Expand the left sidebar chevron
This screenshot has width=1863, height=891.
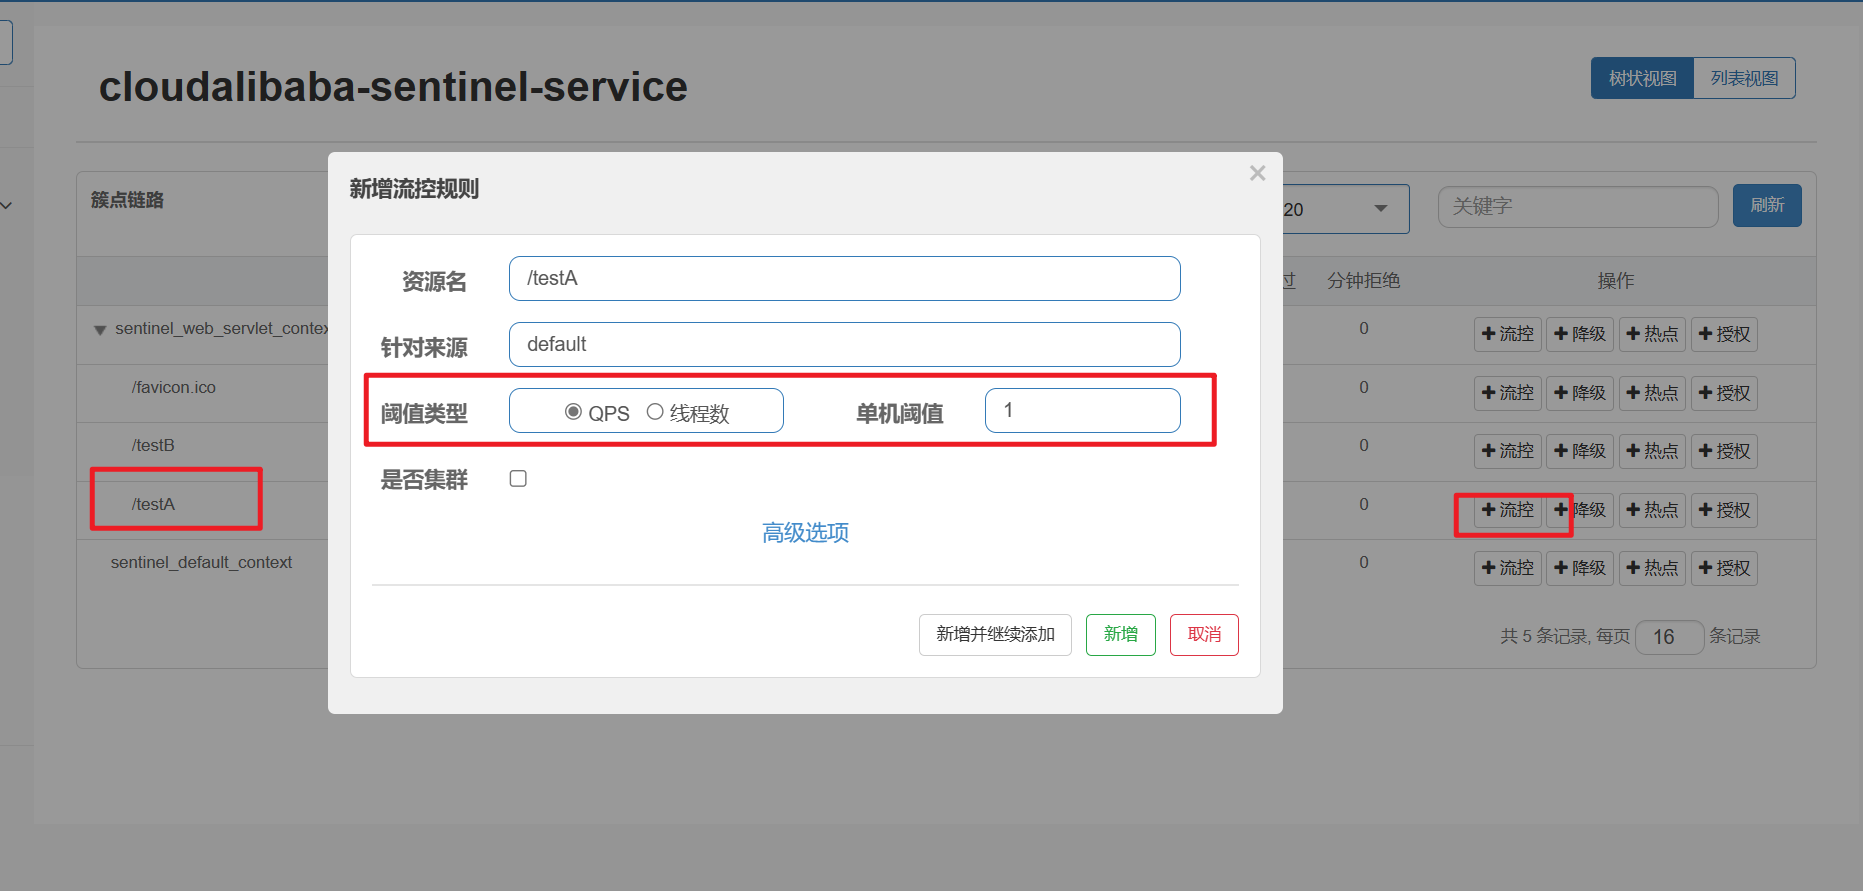click(x=7, y=205)
